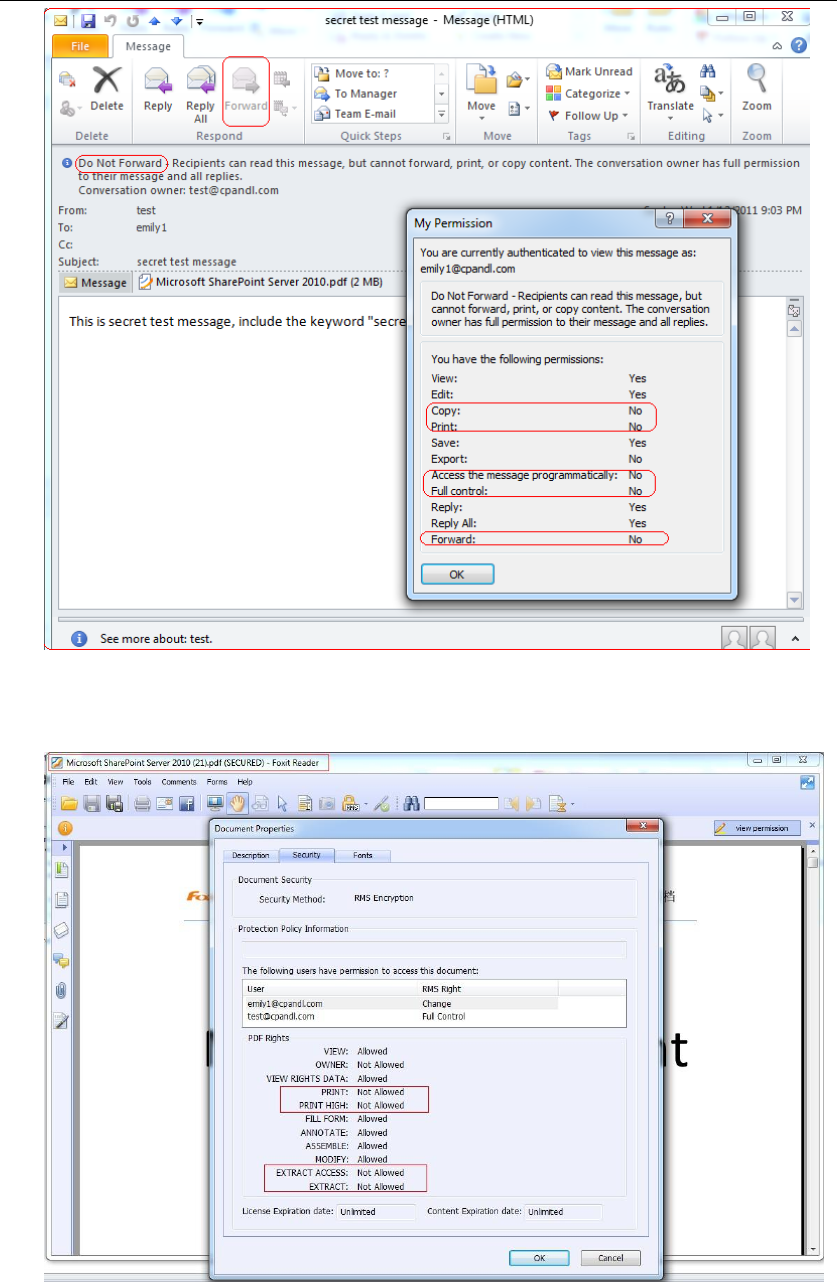Viewport: 837px width, 1282px height.
Task: Open the Tools menu in Foxit Reader
Action: (x=143, y=781)
